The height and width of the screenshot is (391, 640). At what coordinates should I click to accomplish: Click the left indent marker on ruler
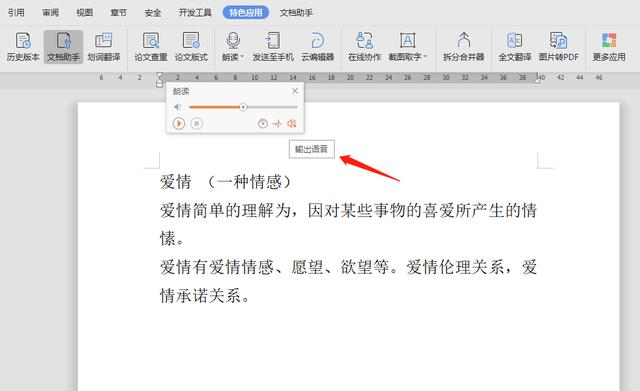coord(159,80)
